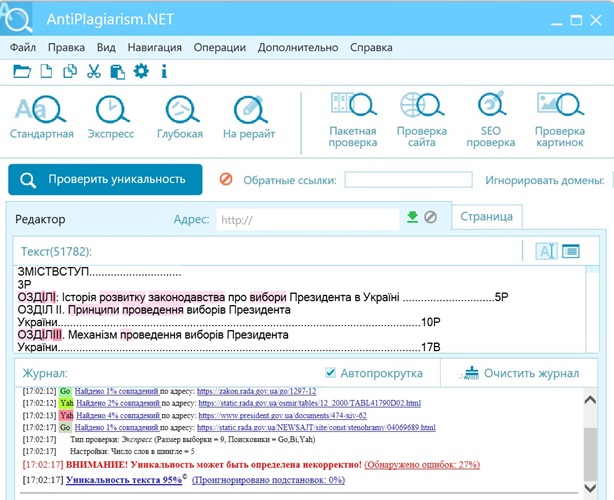
Task: Open the stenohramy/04069689.html link
Action: point(316,427)
